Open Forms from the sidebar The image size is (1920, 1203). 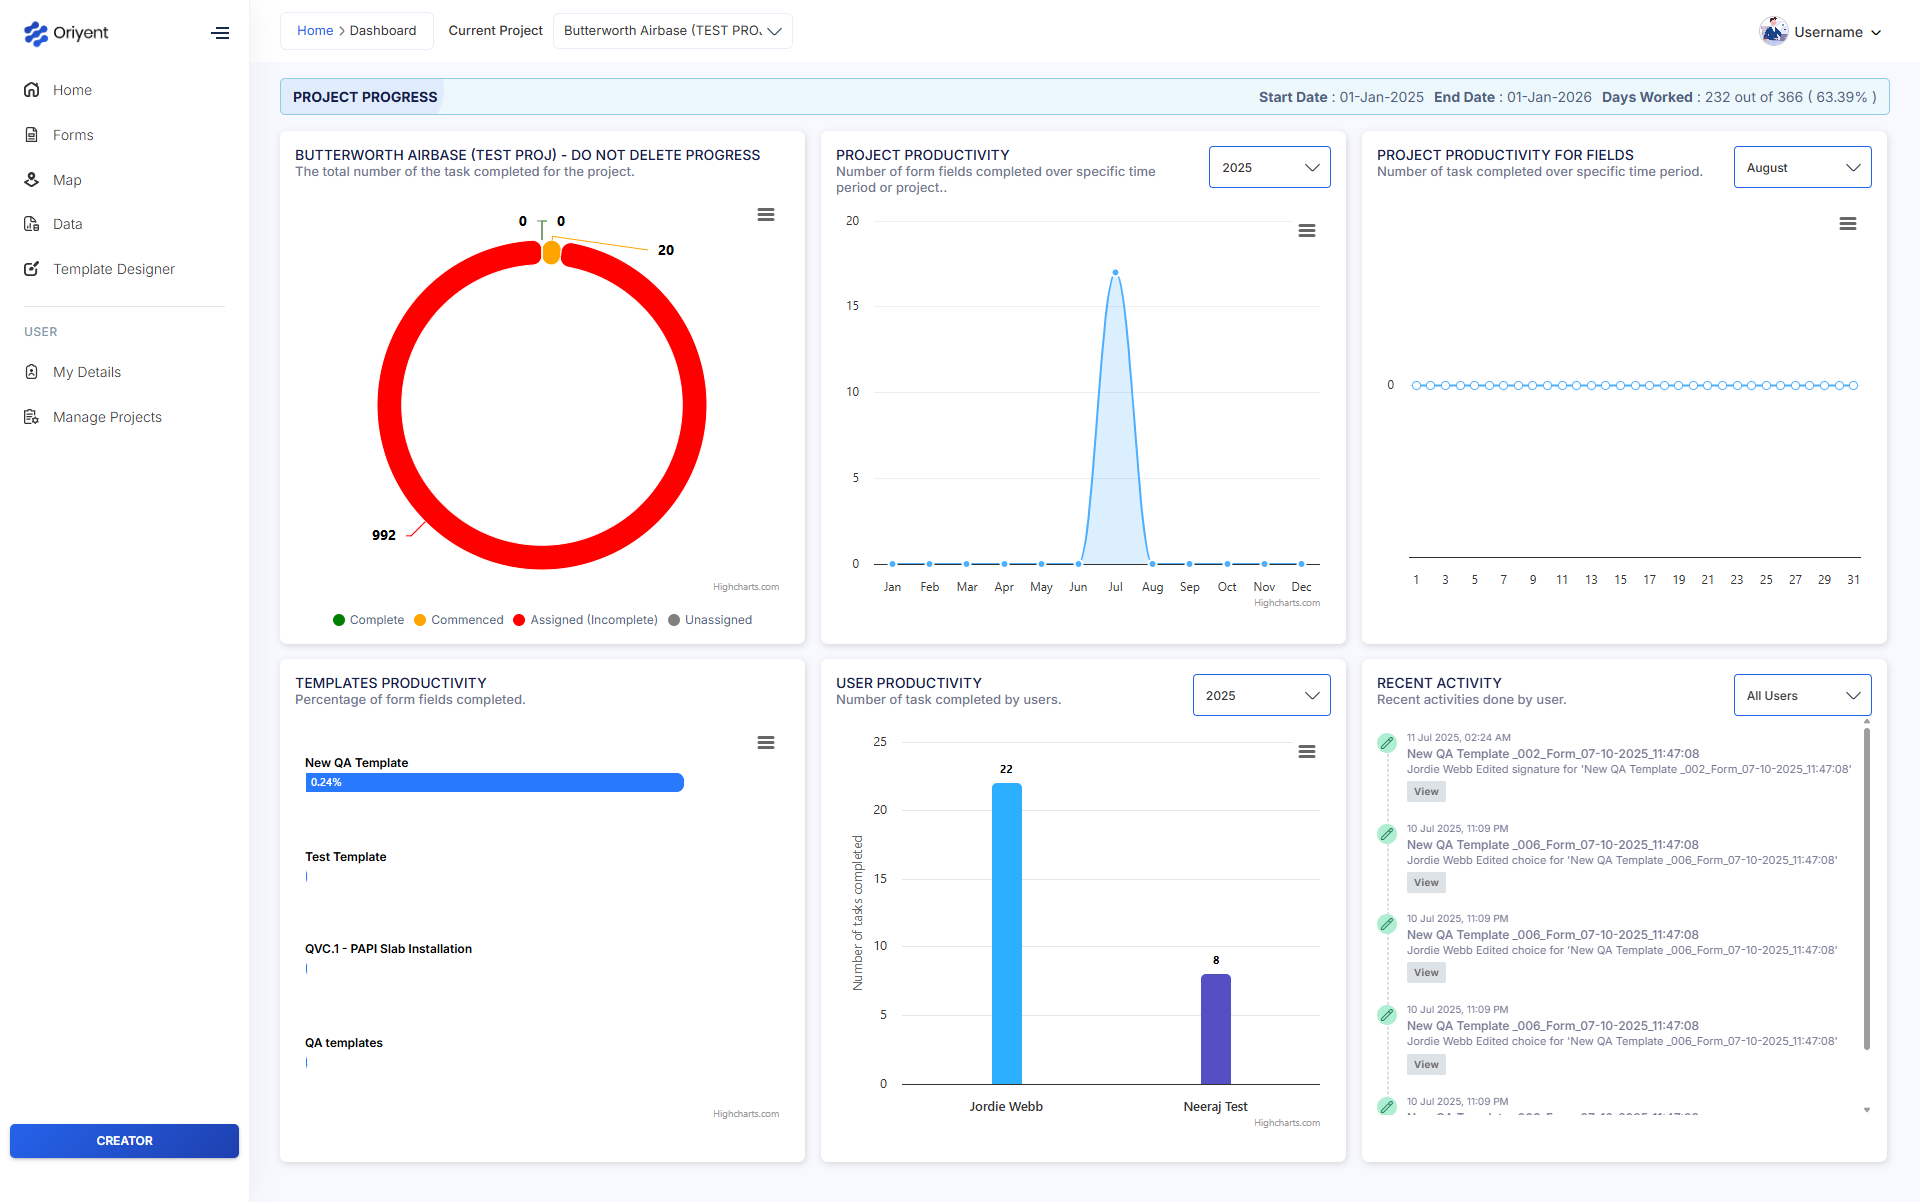coord(72,134)
